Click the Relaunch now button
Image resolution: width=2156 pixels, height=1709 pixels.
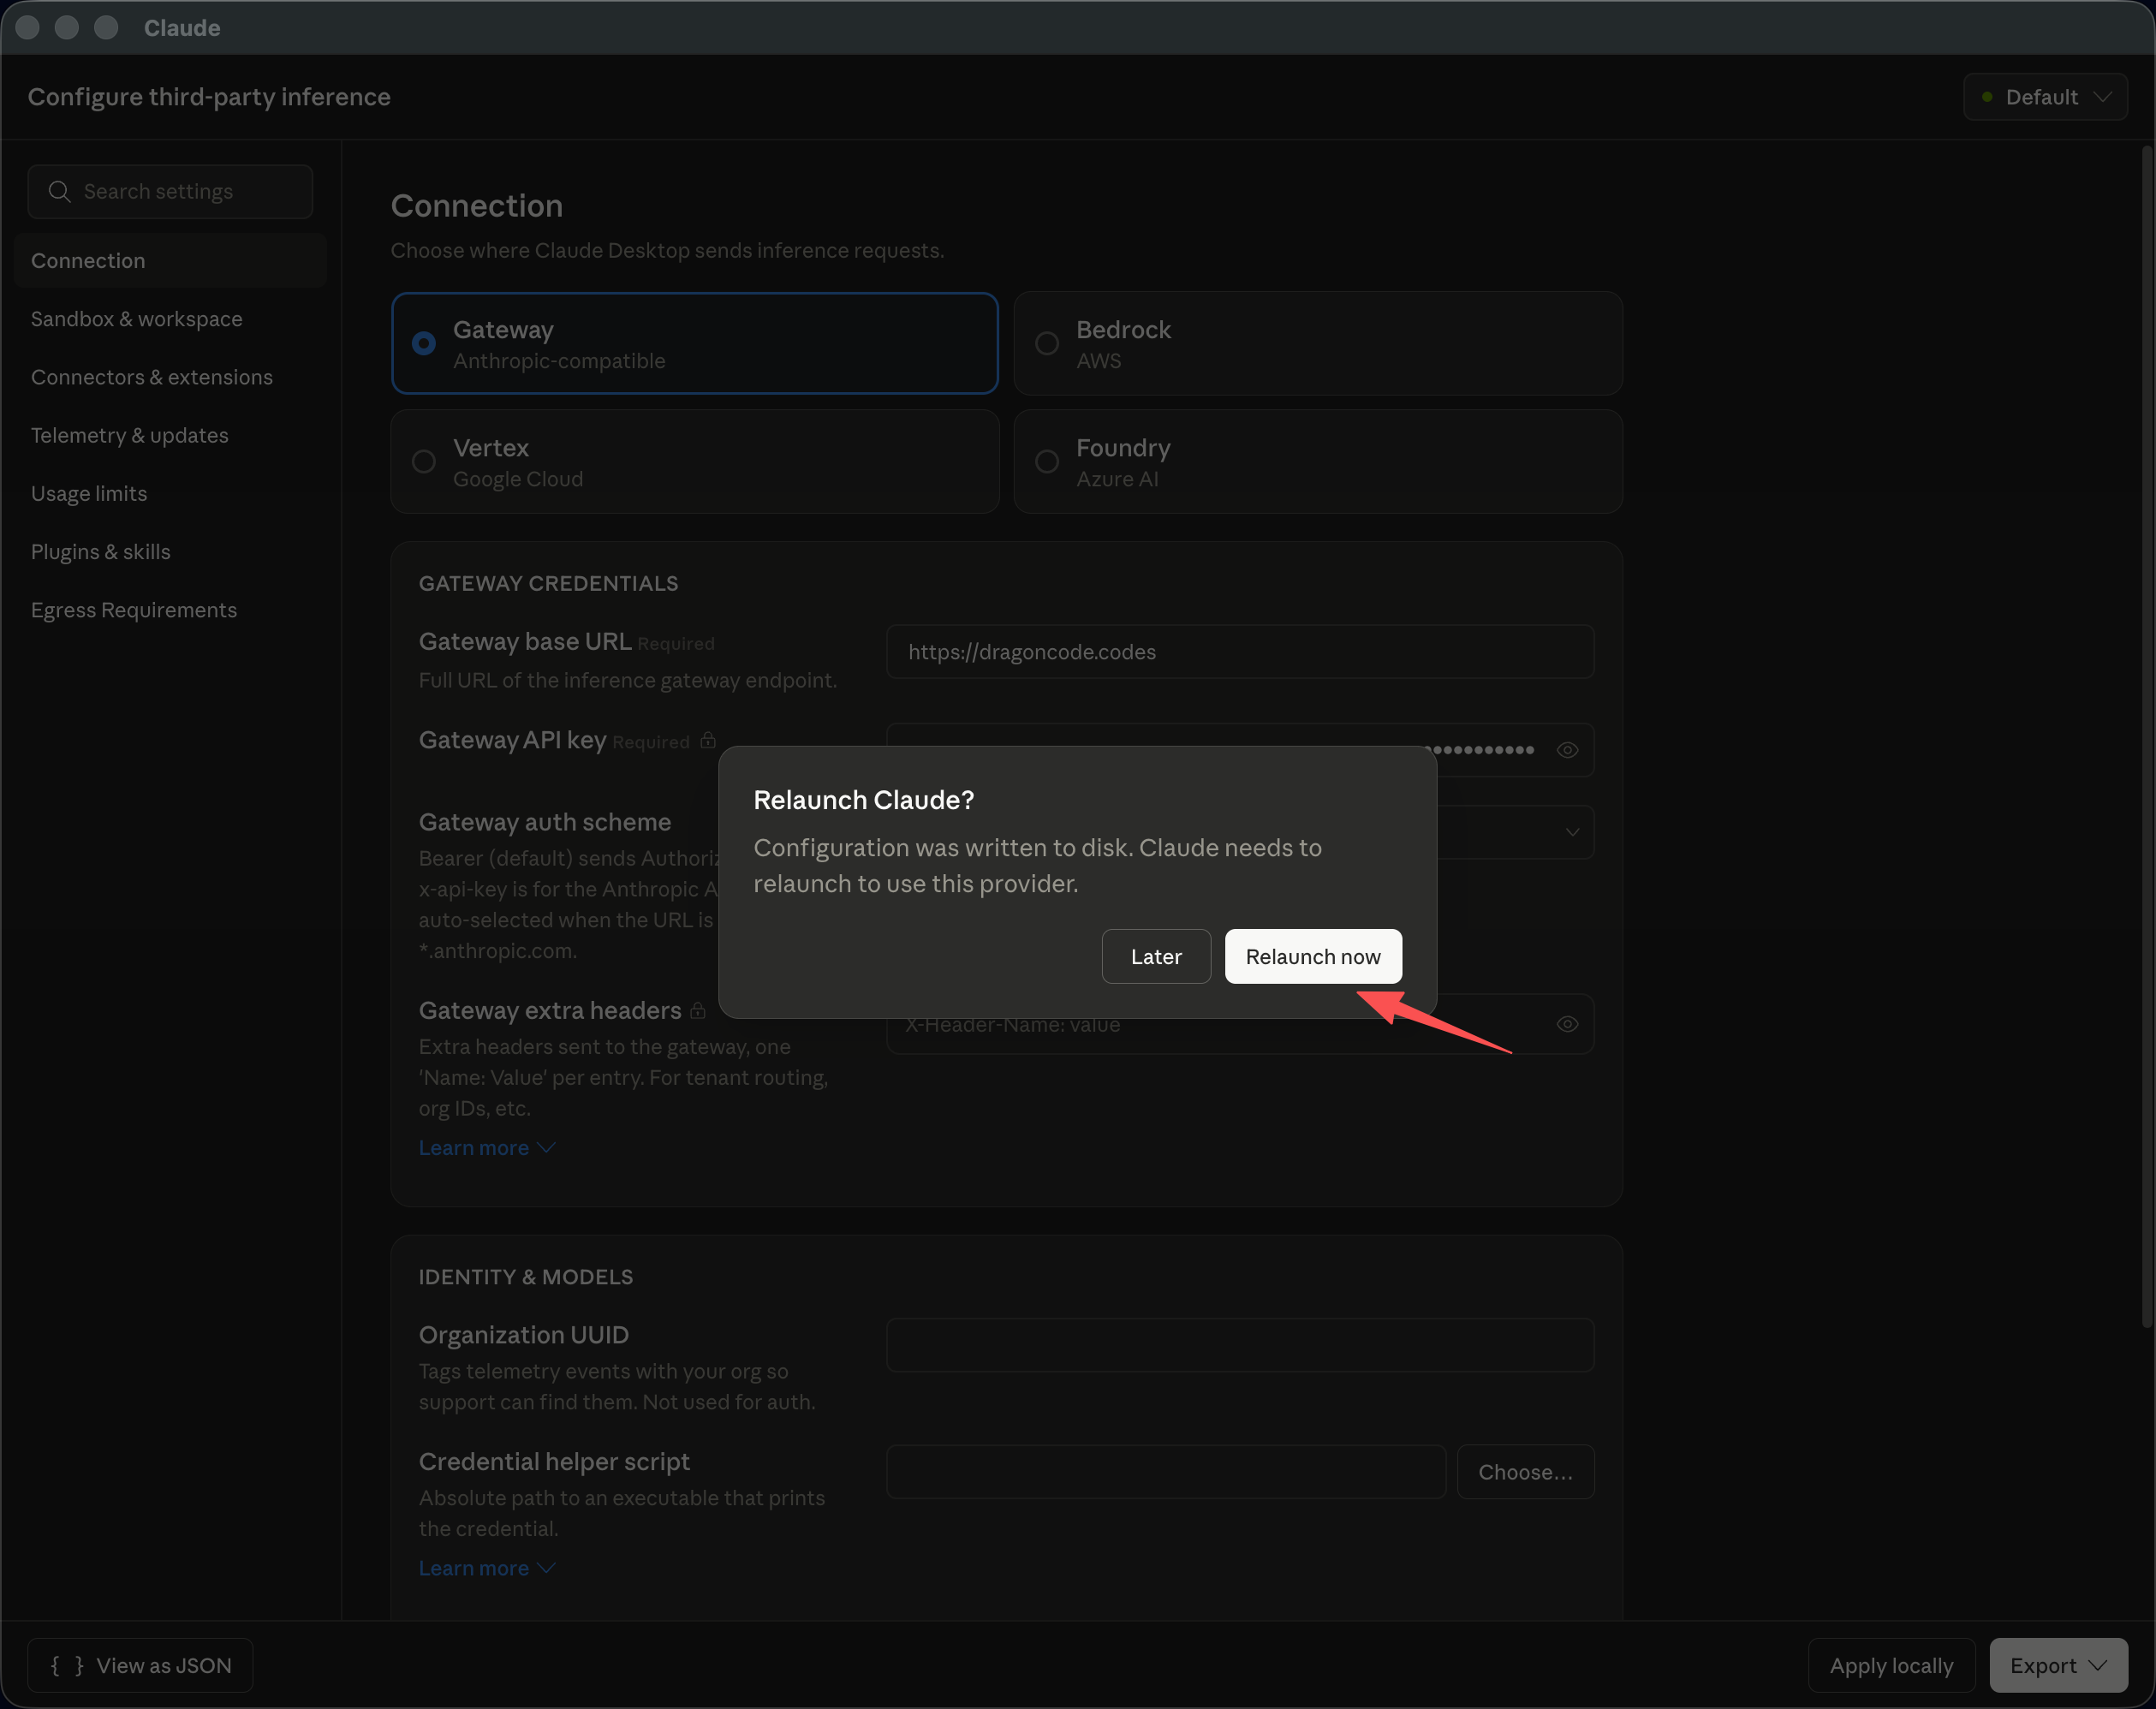pyautogui.click(x=1313, y=956)
